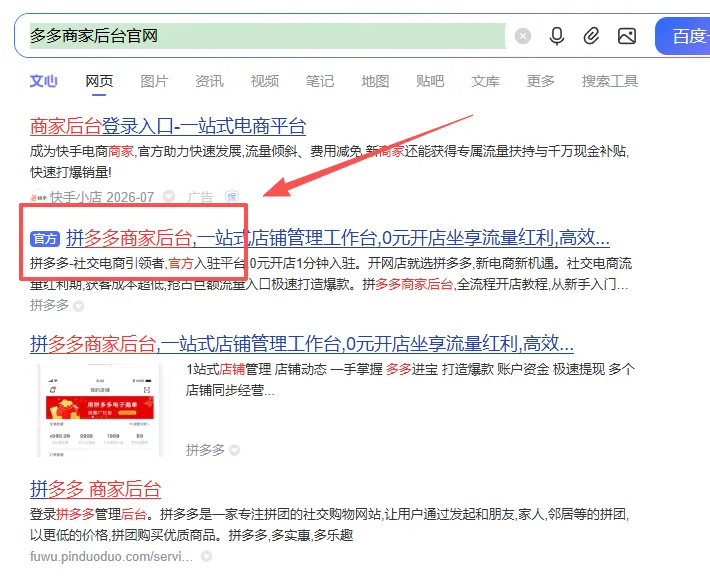Open the 拼多多 app screenshot thumbnail
The width and height of the screenshot is (710, 577).
pyautogui.click(x=100, y=410)
